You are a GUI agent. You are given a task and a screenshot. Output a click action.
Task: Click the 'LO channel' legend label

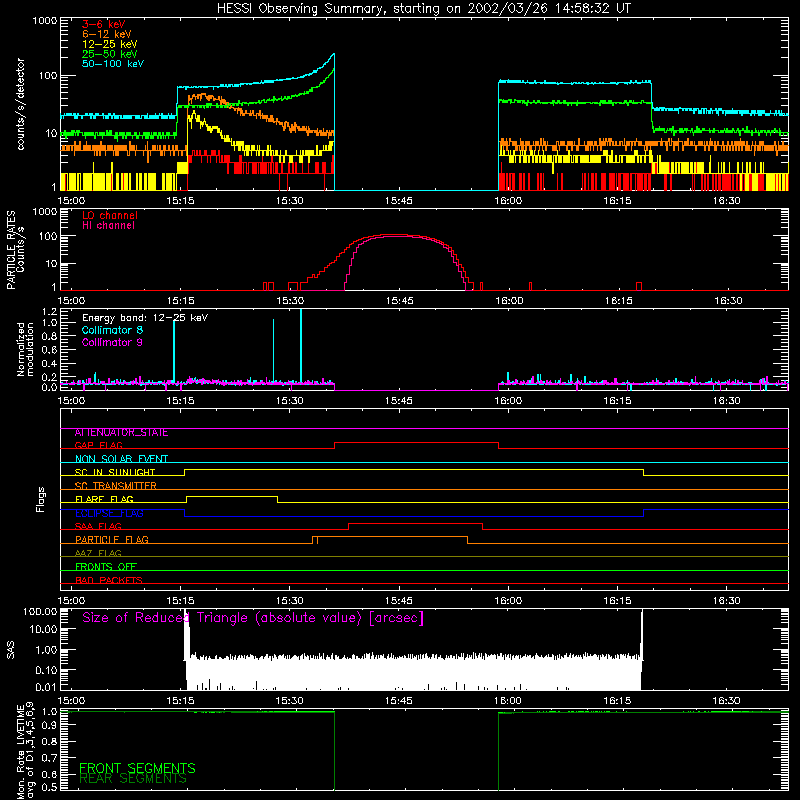click(110, 215)
